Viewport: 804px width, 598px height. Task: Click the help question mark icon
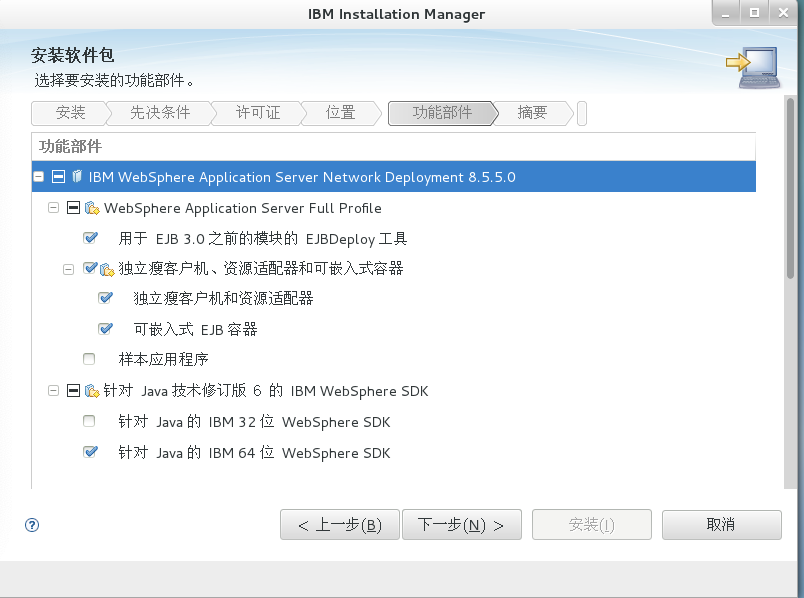click(x=32, y=525)
